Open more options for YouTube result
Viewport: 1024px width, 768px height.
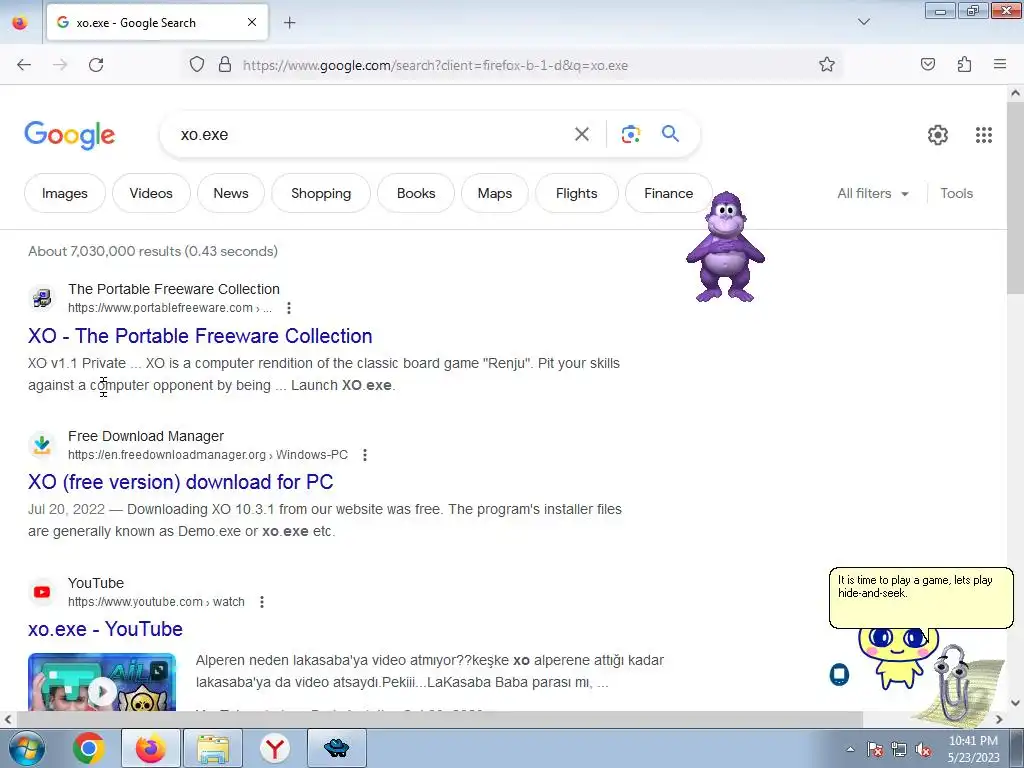[x=262, y=601]
